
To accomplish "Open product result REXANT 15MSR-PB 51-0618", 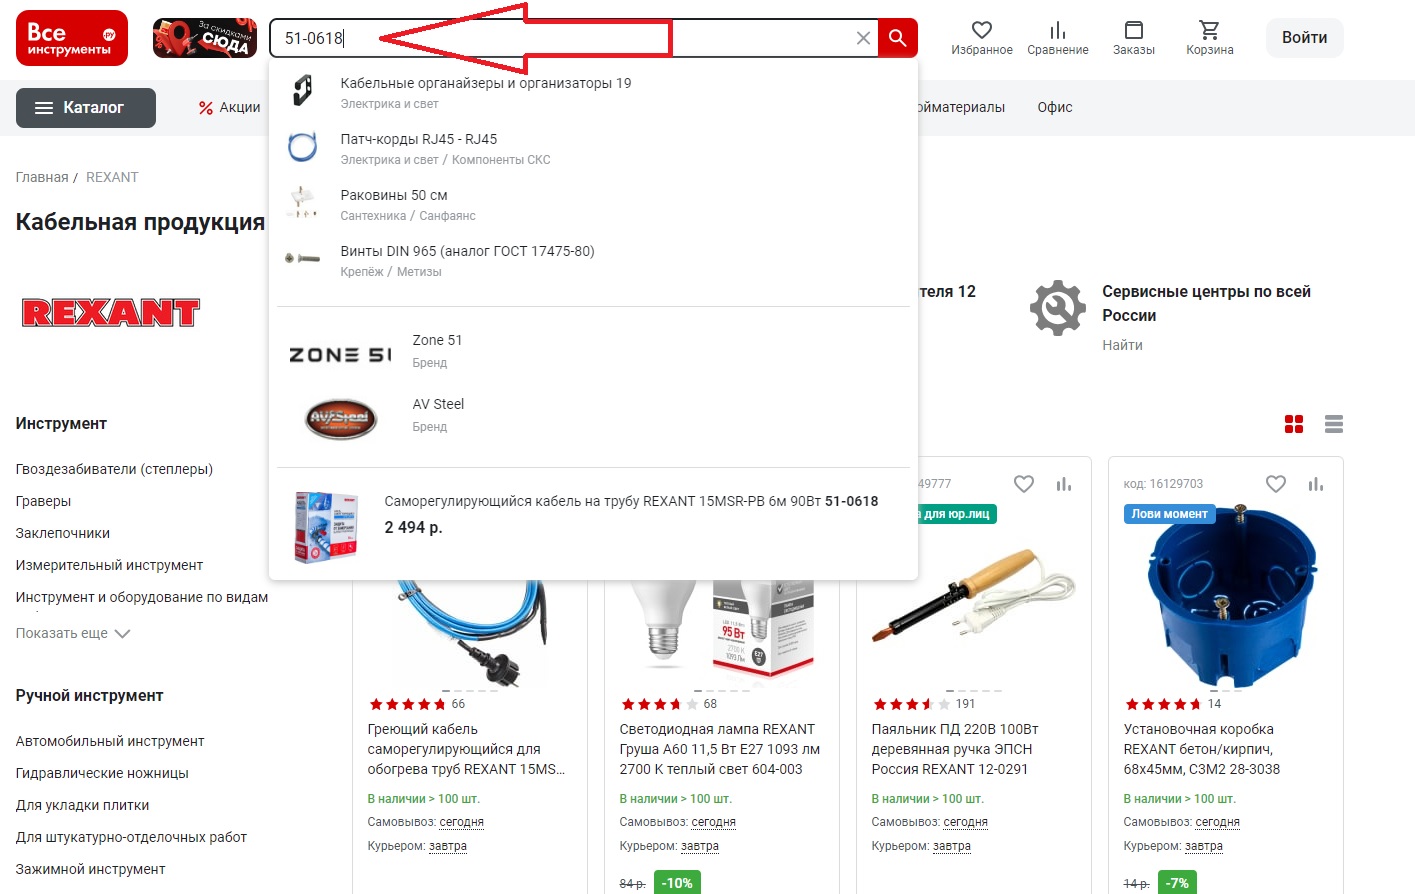I will (594, 524).
